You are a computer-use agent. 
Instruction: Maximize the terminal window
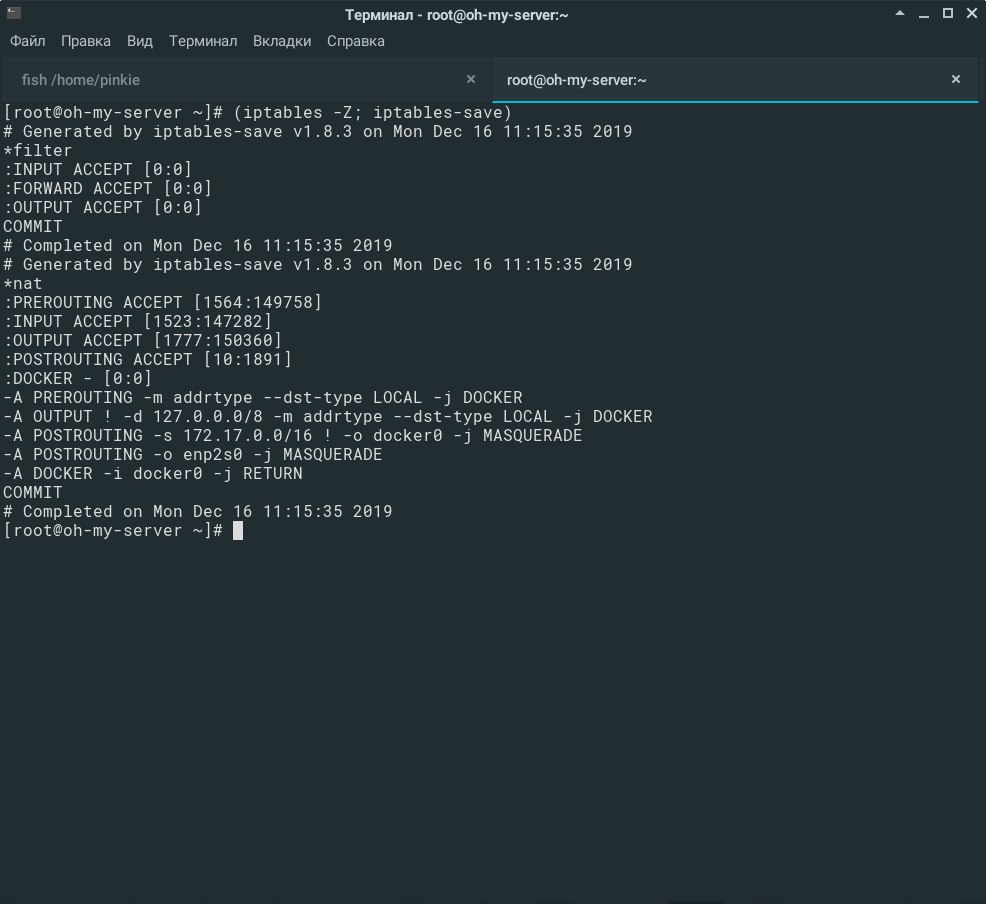(x=948, y=13)
